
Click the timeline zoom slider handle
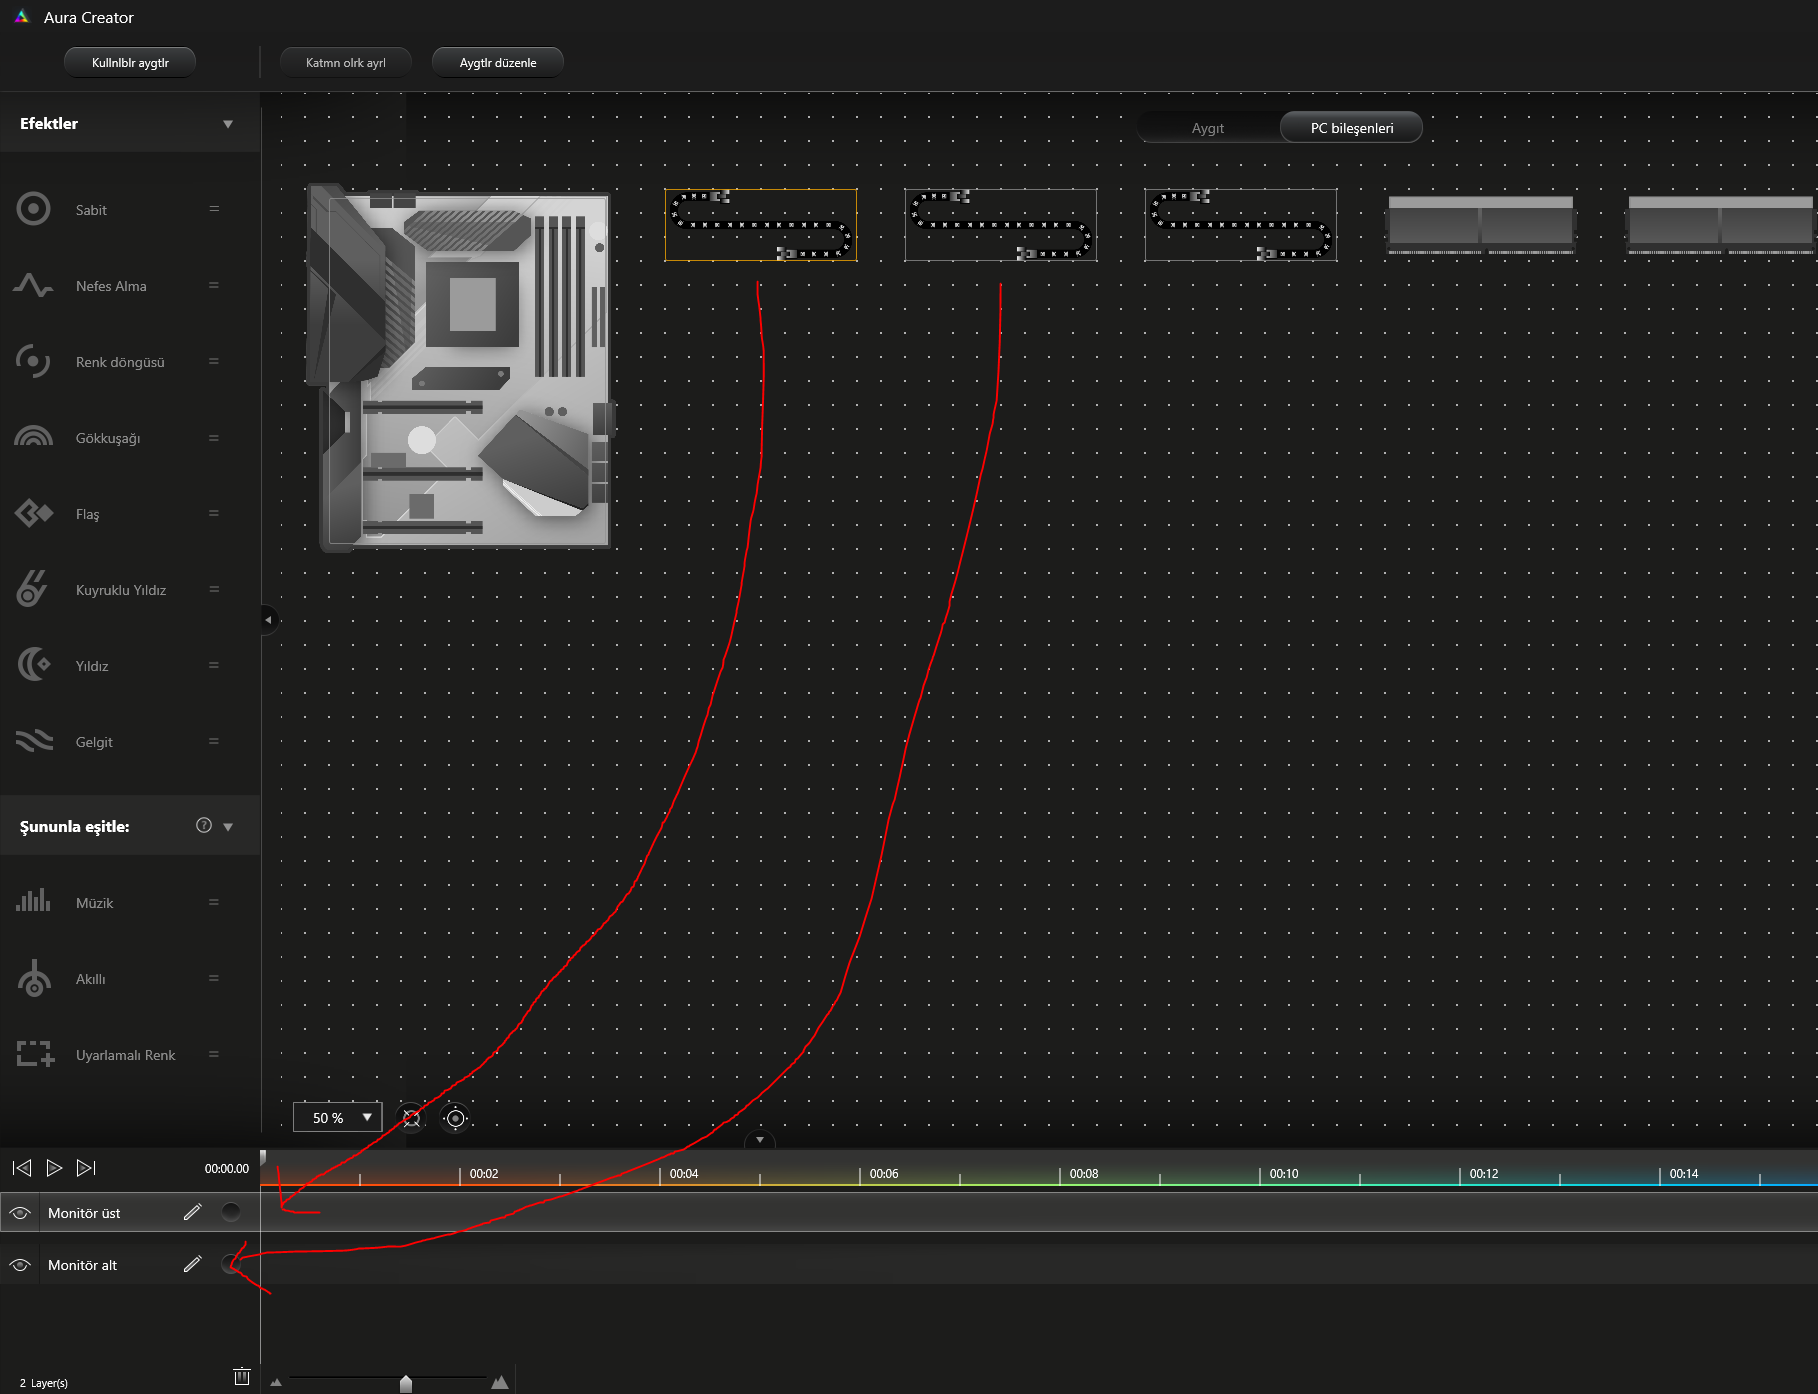(x=406, y=1383)
